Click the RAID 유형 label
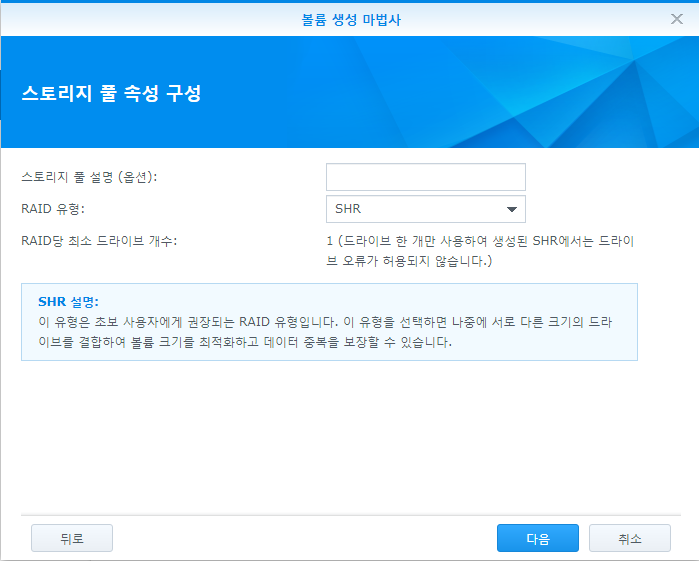 pyautogui.click(x=53, y=209)
